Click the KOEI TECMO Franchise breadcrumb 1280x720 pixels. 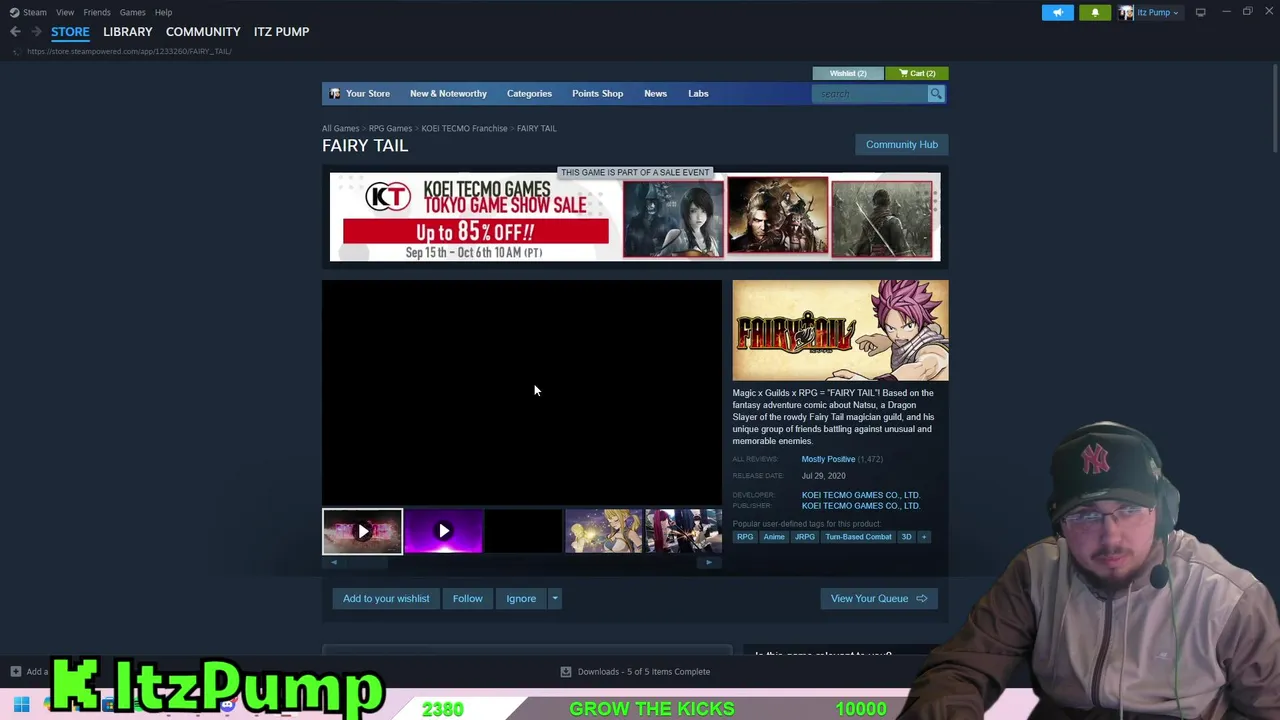[x=464, y=128]
